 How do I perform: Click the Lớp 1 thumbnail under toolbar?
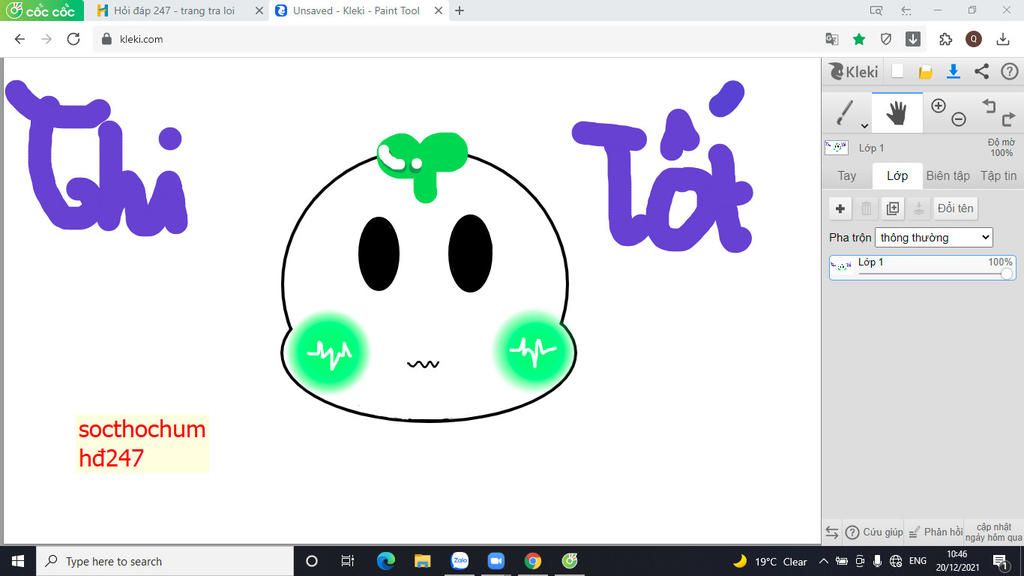click(x=837, y=148)
